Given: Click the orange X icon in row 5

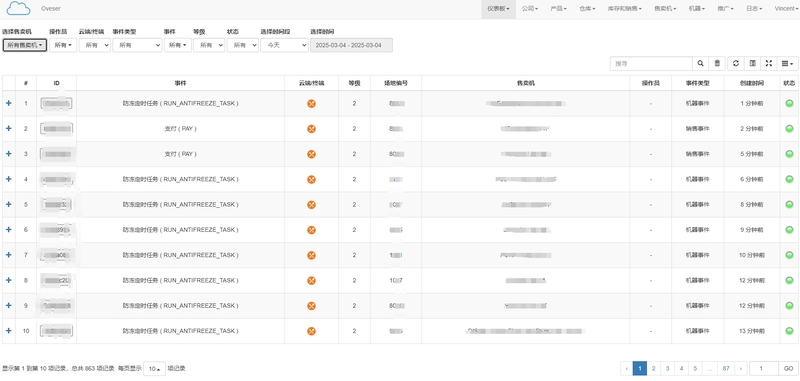Looking at the screenshot, I should [x=311, y=205].
